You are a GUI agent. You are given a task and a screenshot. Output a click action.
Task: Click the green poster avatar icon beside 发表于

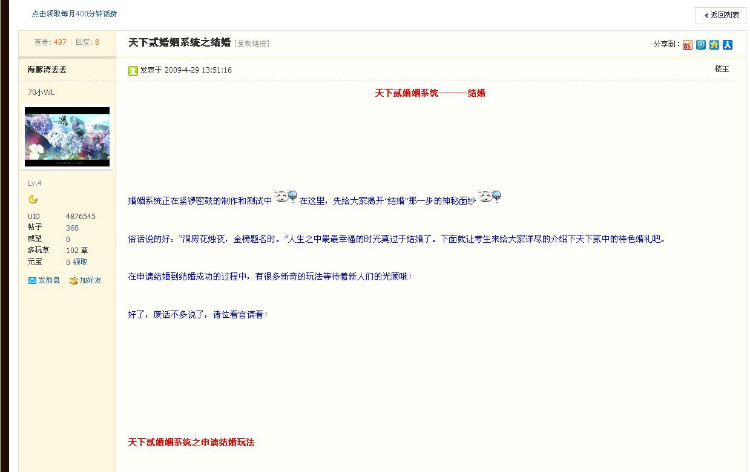133,71
